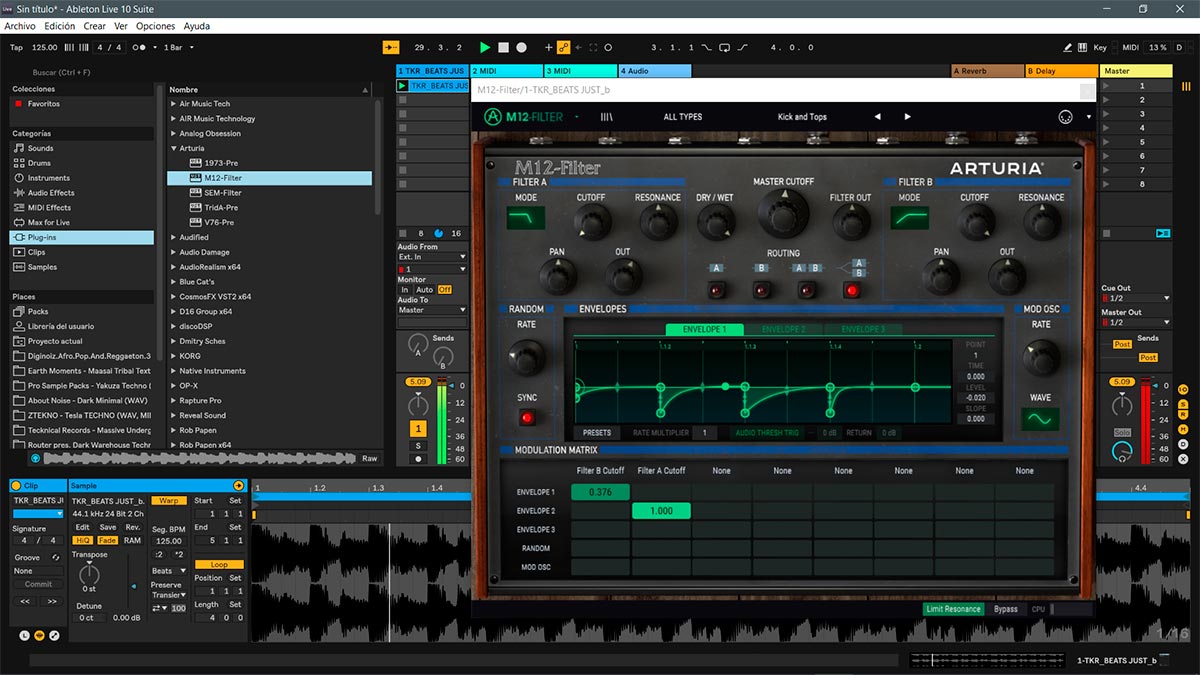This screenshot has width=1200, height=675.
Task: Set Monitor to In
Action: pos(404,290)
